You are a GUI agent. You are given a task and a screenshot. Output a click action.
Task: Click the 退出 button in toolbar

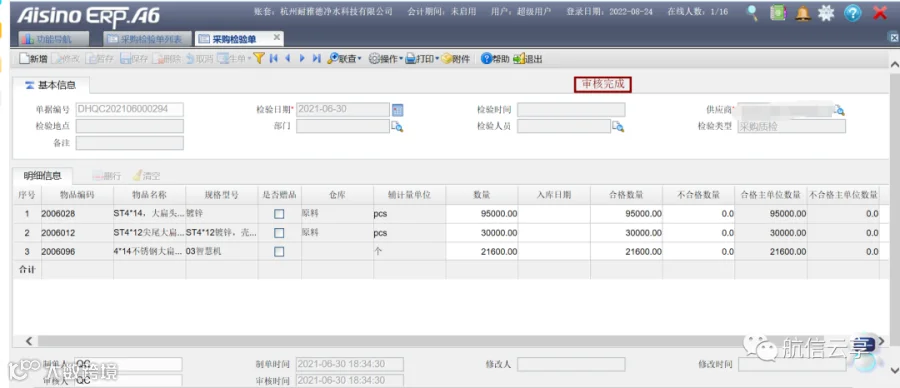[528, 59]
